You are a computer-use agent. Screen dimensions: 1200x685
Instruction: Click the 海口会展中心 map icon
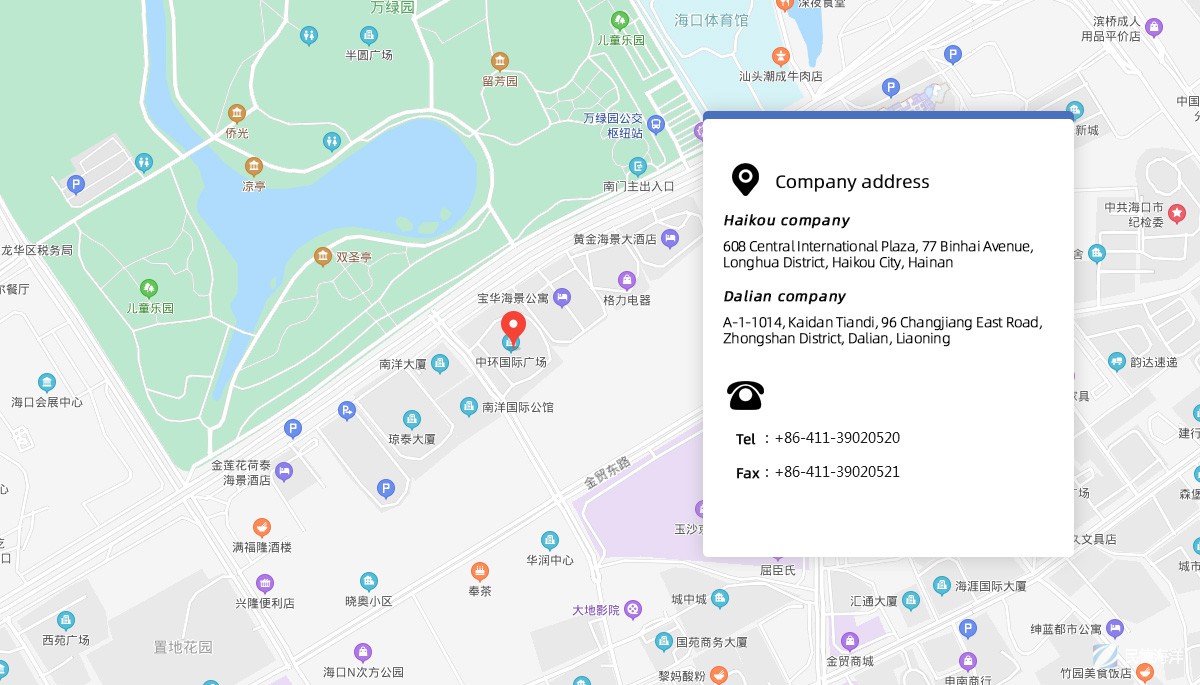pos(47,382)
